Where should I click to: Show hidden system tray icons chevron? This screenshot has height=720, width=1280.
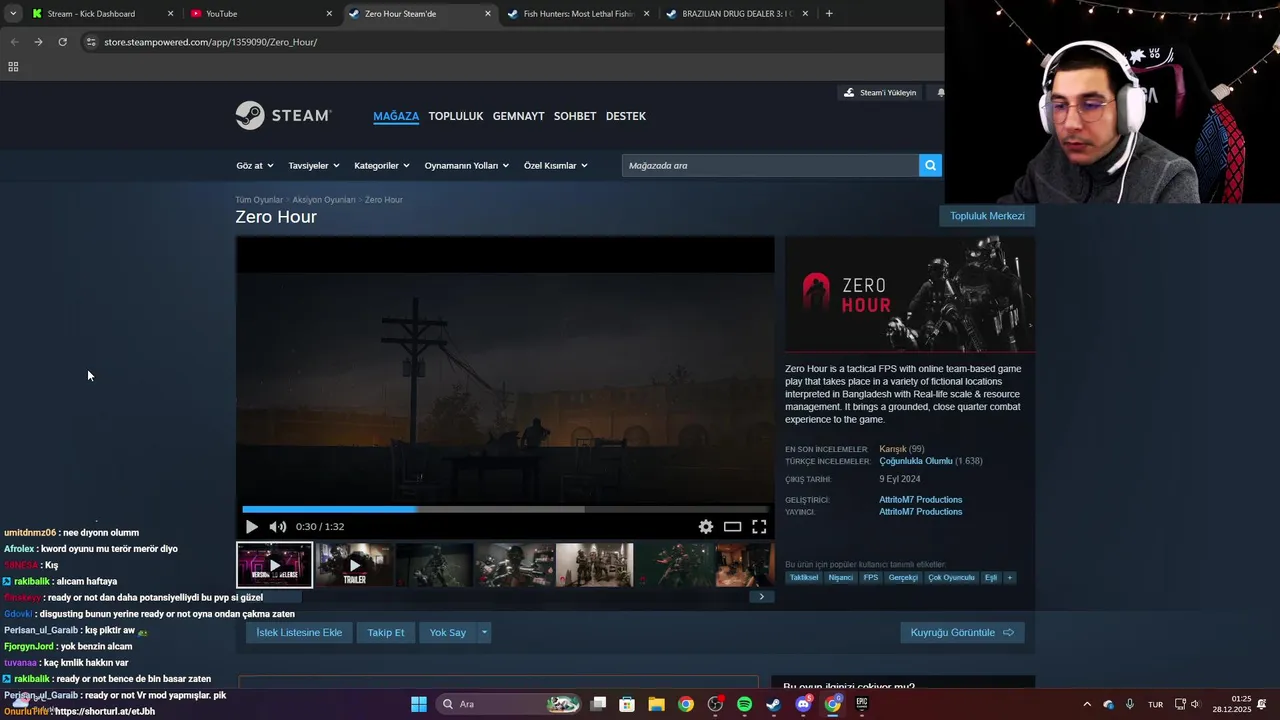1087,704
